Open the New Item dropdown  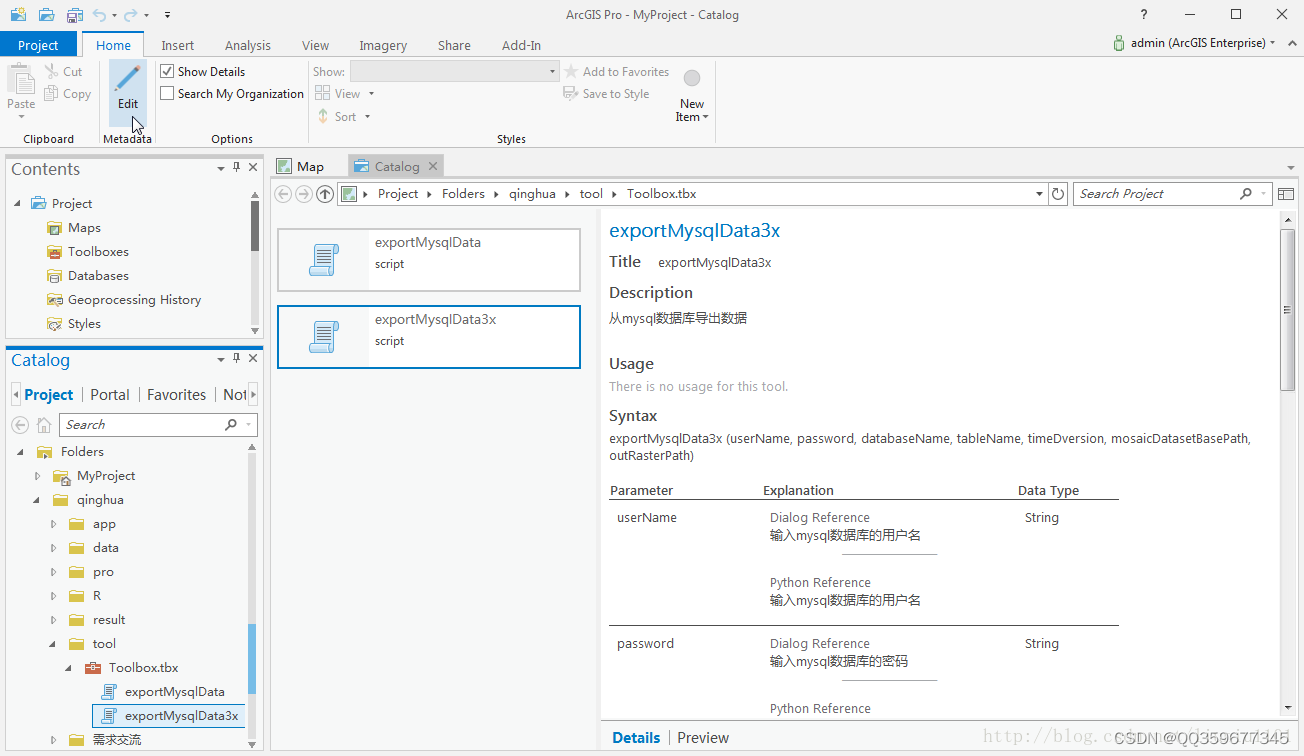[692, 96]
